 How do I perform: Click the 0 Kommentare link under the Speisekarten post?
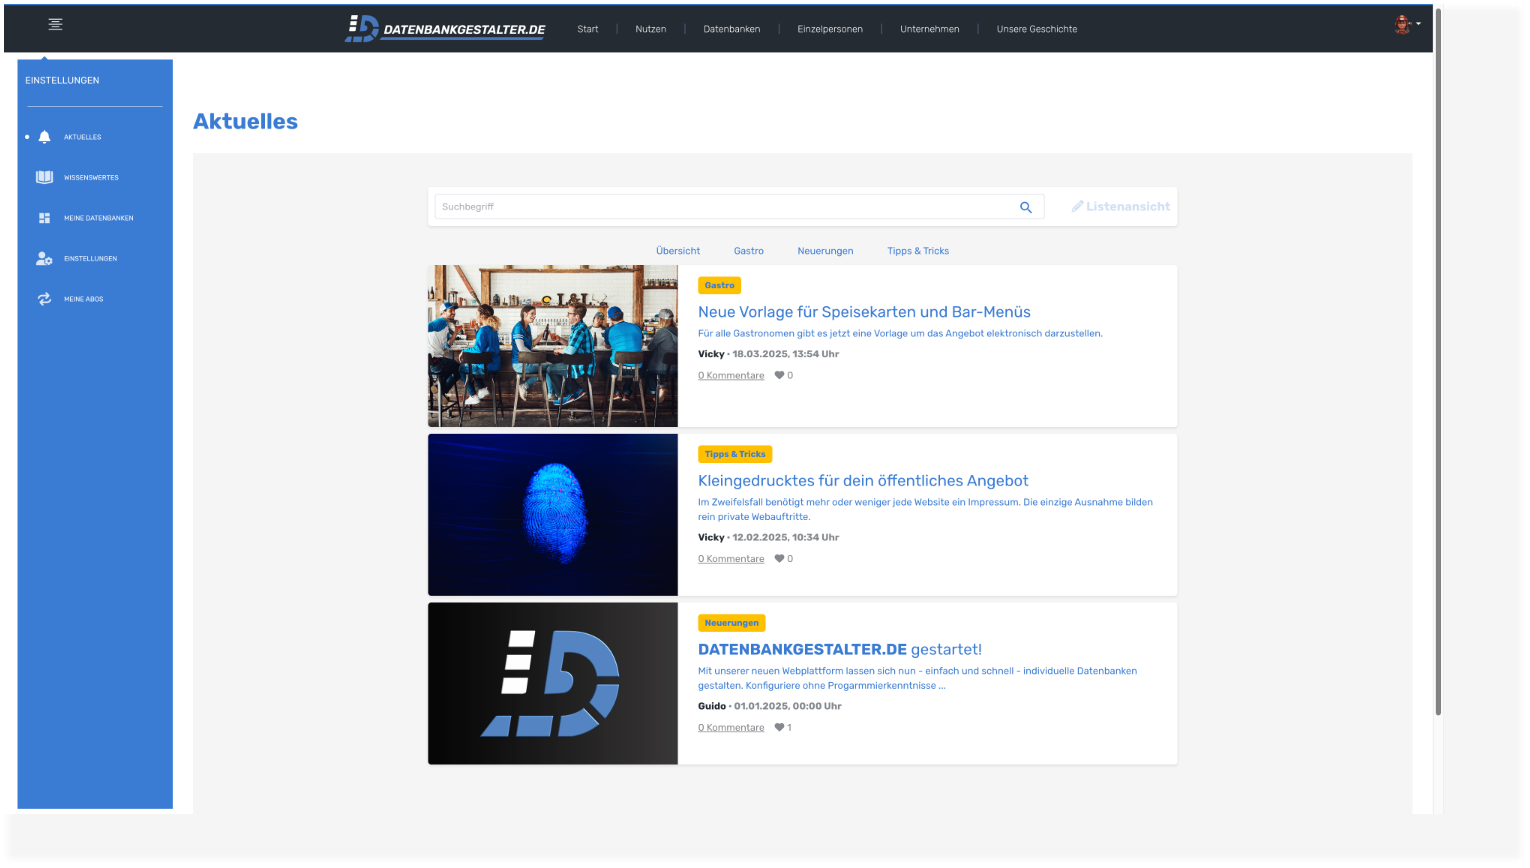[x=731, y=376]
